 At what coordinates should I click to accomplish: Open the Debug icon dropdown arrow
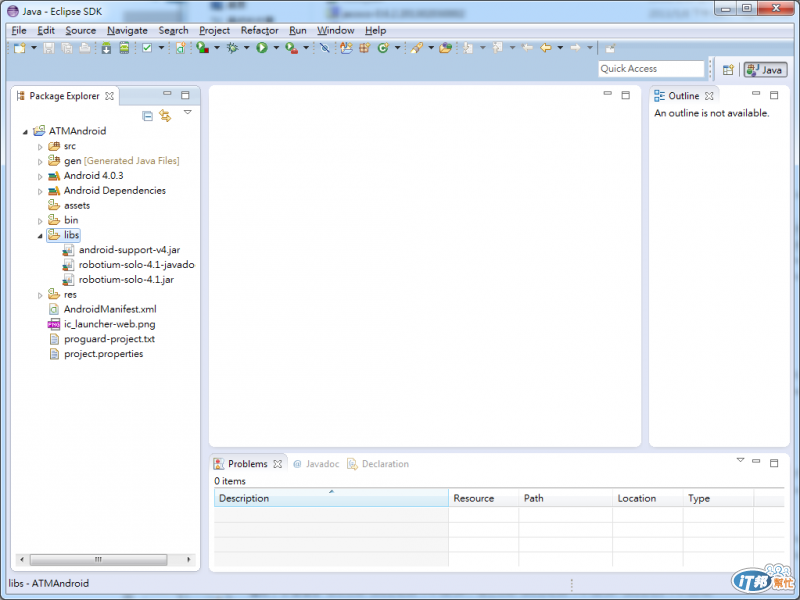[x=246, y=48]
